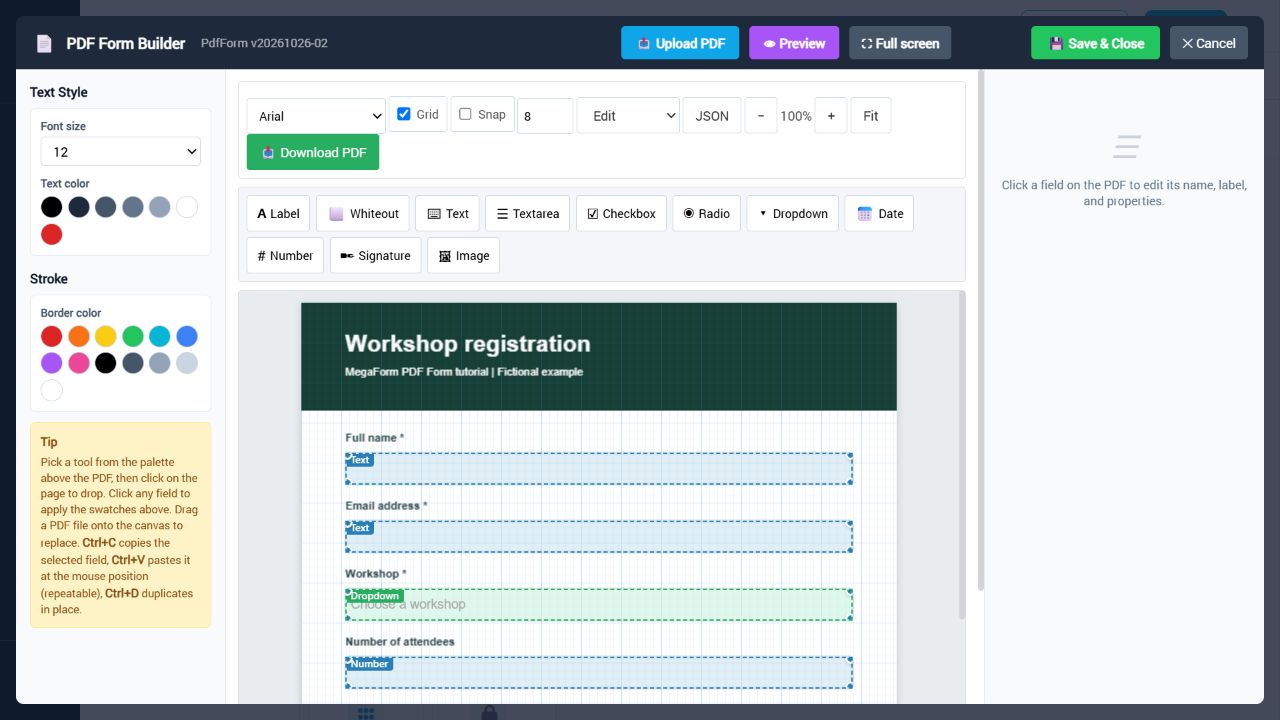
Task: Select the Signature field tool
Action: [x=375, y=255]
